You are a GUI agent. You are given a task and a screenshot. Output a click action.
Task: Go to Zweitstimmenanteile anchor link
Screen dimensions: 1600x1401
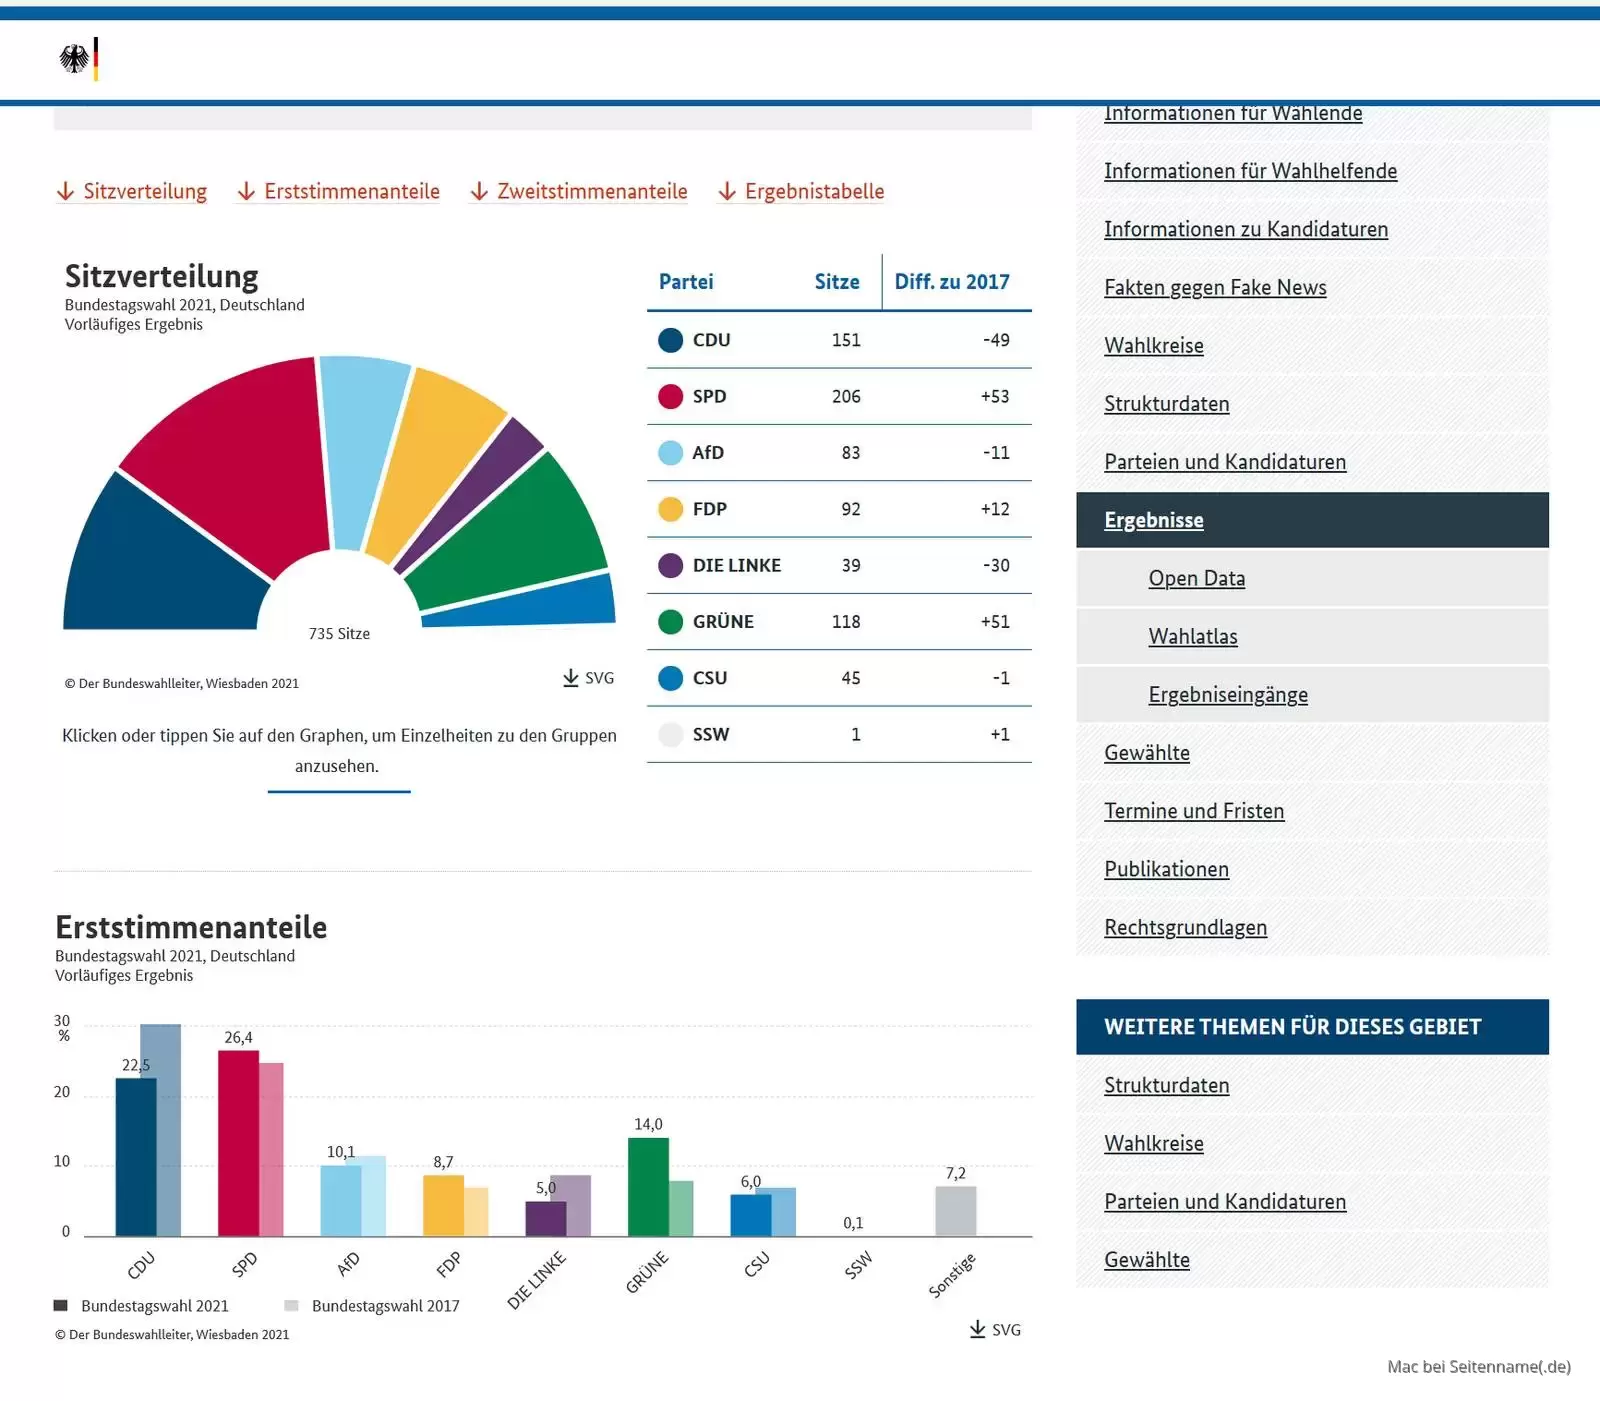(579, 191)
